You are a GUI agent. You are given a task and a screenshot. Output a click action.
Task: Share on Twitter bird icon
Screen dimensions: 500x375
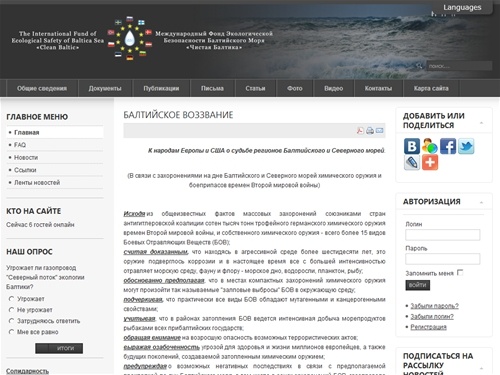[x=466, y=146]
